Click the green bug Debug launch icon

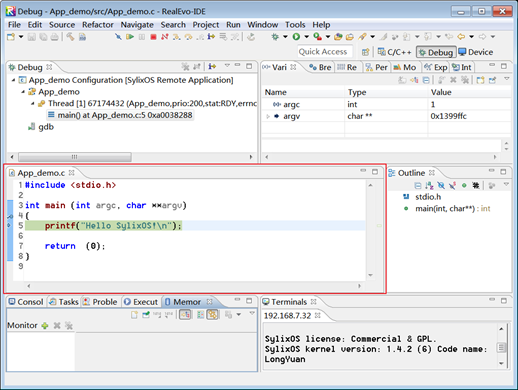275,37
